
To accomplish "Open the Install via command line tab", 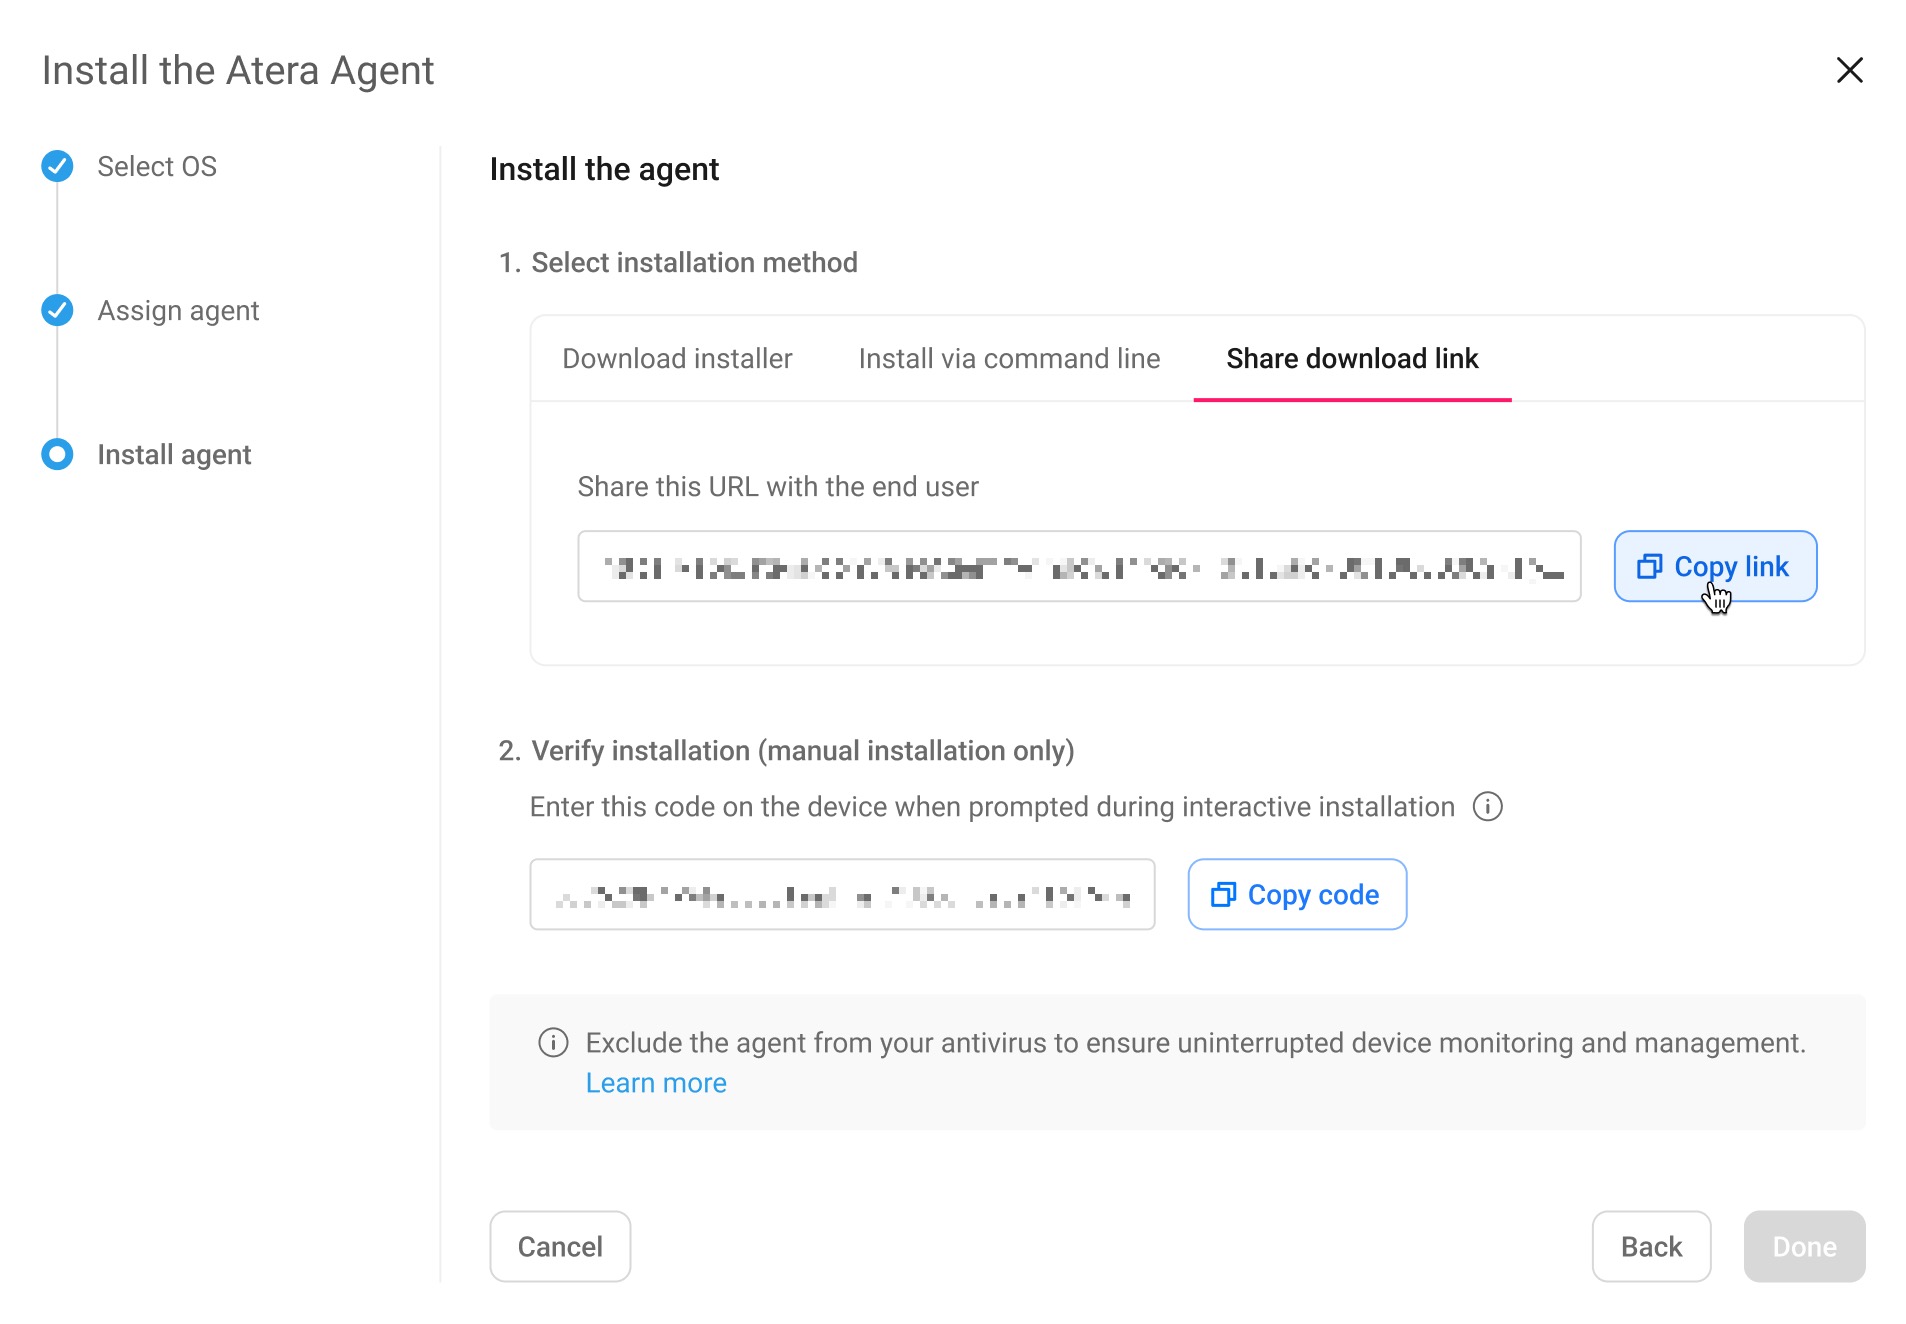I will click(x=1009, y=358).
